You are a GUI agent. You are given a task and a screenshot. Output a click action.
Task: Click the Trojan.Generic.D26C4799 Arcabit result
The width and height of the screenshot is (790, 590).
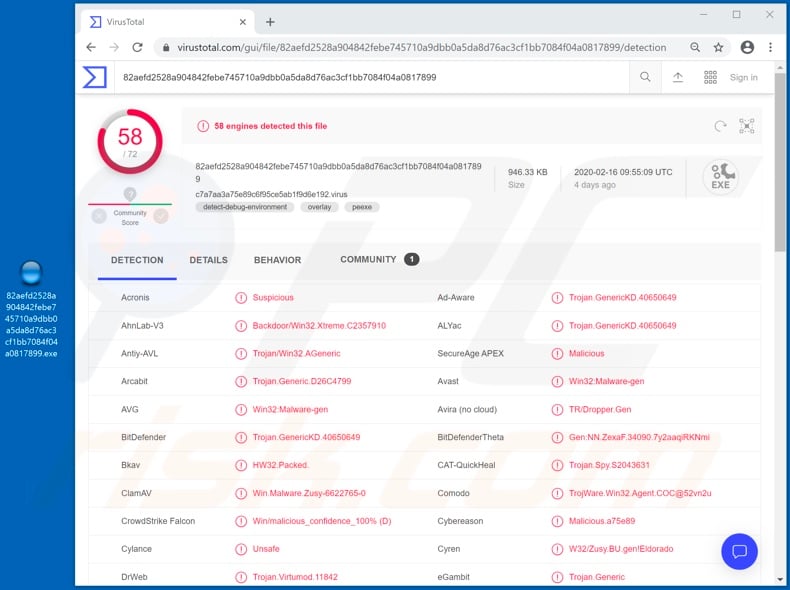coord(302,381)
